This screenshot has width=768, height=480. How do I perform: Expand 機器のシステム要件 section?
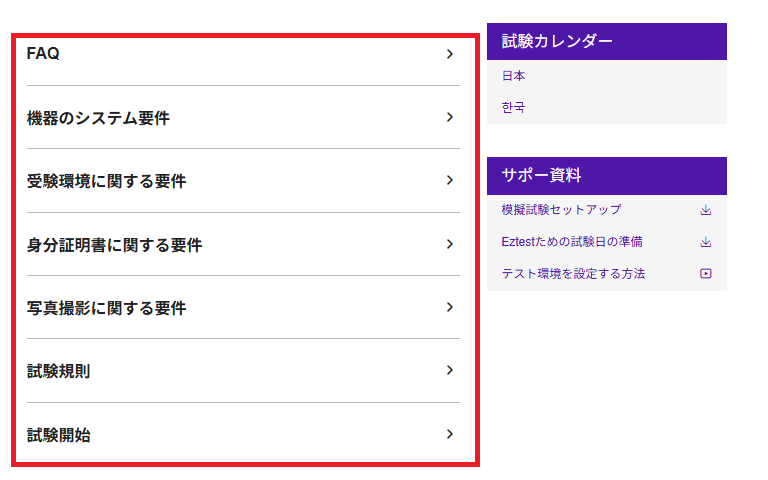(98, 118)
